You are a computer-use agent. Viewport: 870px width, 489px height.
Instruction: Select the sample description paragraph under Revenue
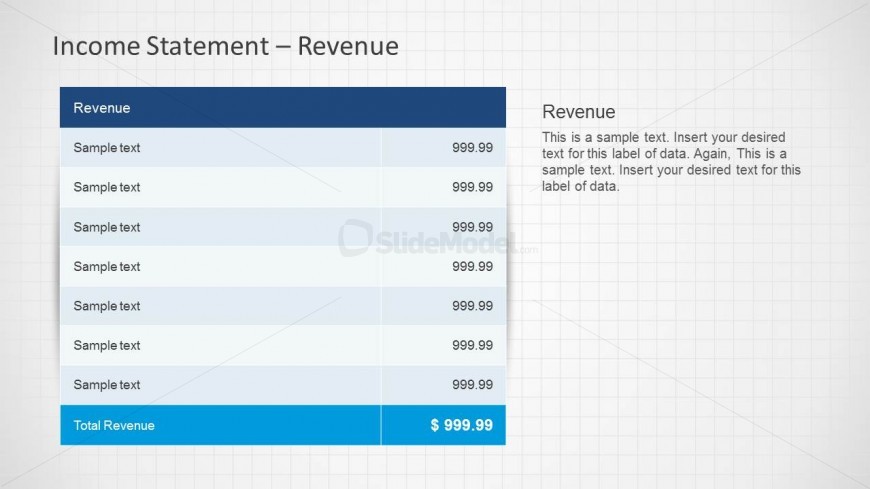click(671, 161)
